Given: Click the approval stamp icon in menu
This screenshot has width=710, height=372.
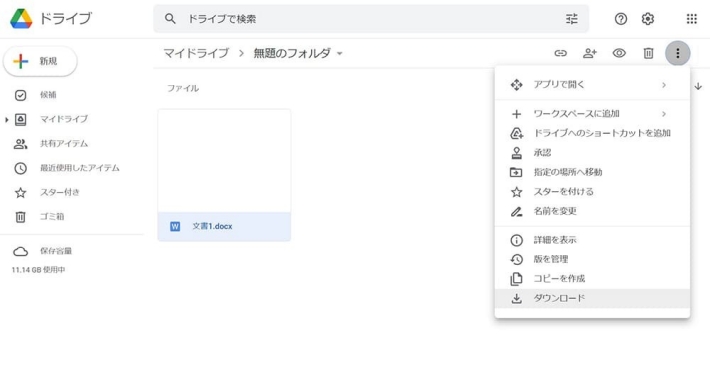Looking at the screenshot, I should (x=517, y=153).
